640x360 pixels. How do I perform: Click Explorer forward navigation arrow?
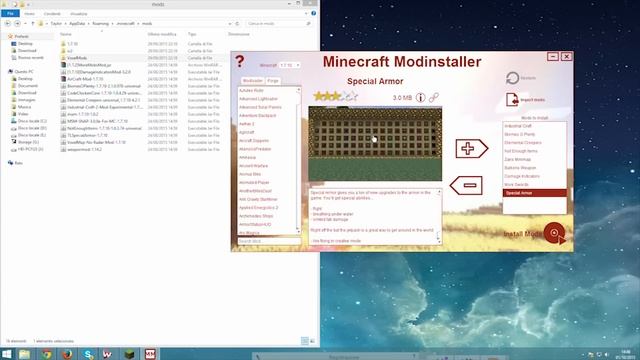(17, 24)
